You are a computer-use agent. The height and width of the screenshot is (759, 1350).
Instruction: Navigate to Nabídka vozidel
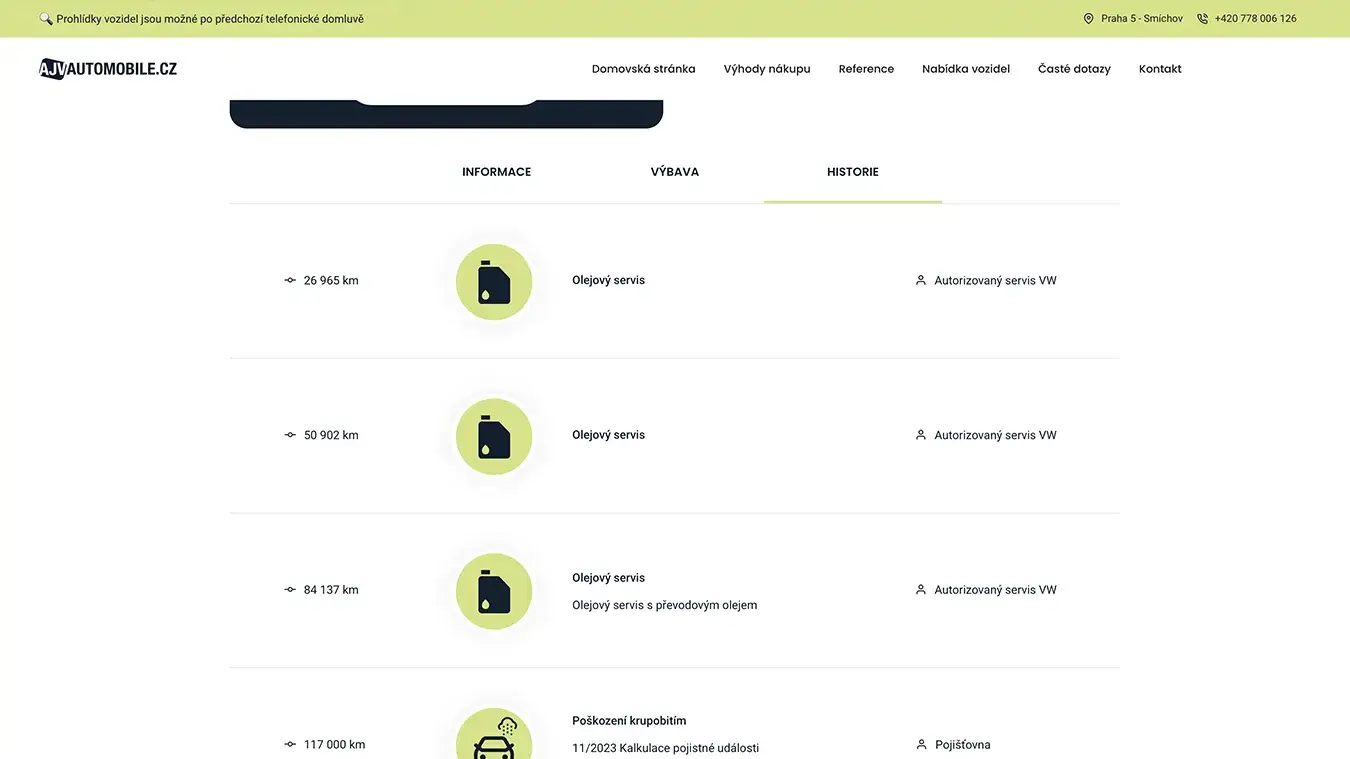(x=965, y=69)
